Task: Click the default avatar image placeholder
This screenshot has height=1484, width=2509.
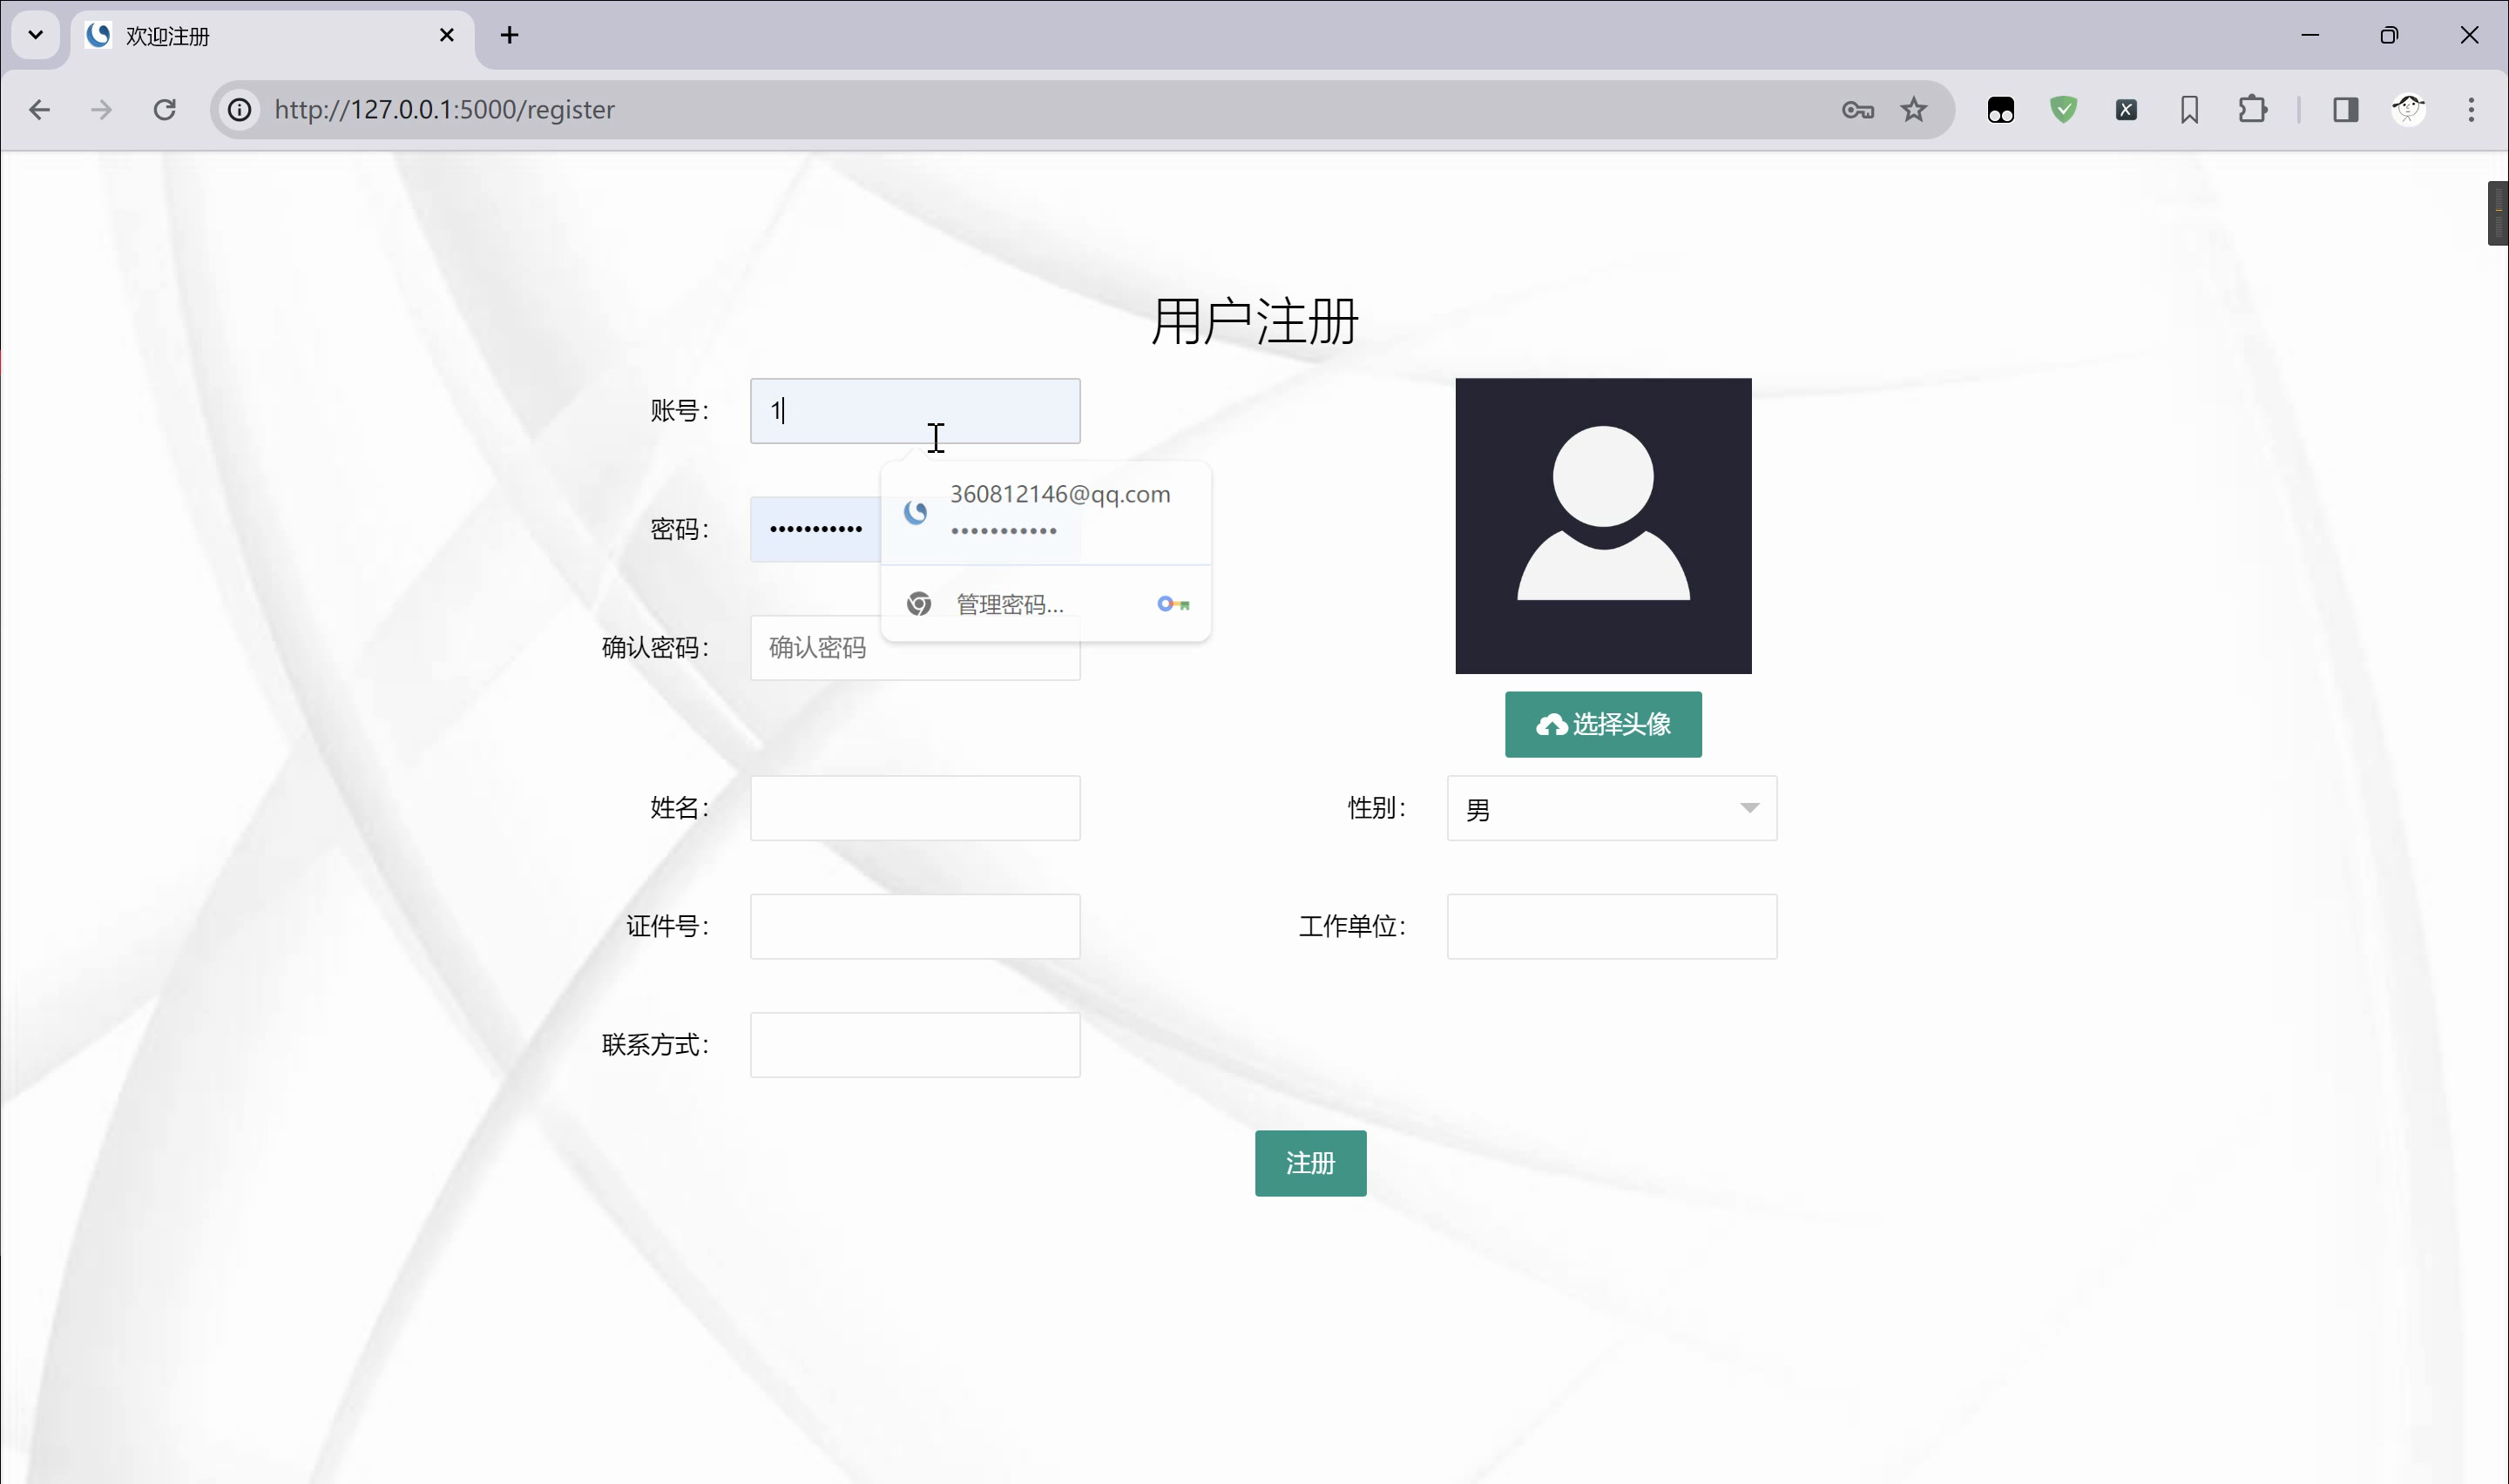Action: tap(1602, 526)
